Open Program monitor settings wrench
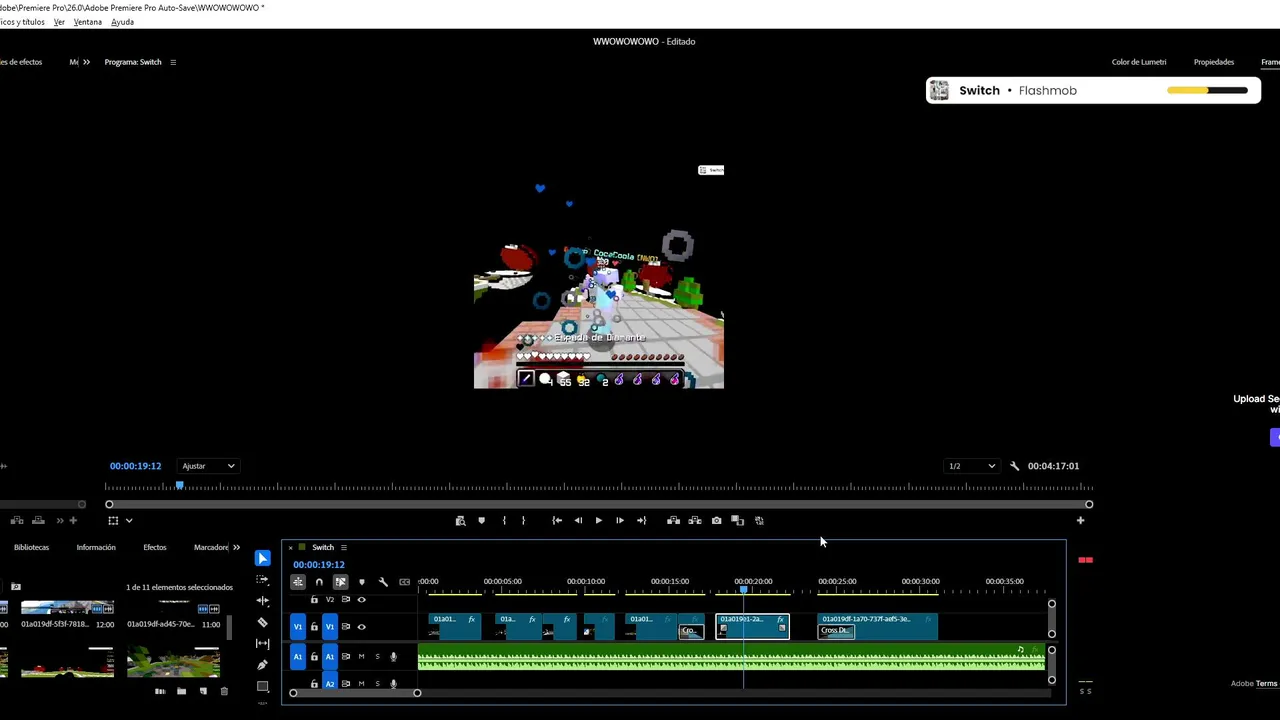Screen dimensions: 1280x720 pos(1014,466)
